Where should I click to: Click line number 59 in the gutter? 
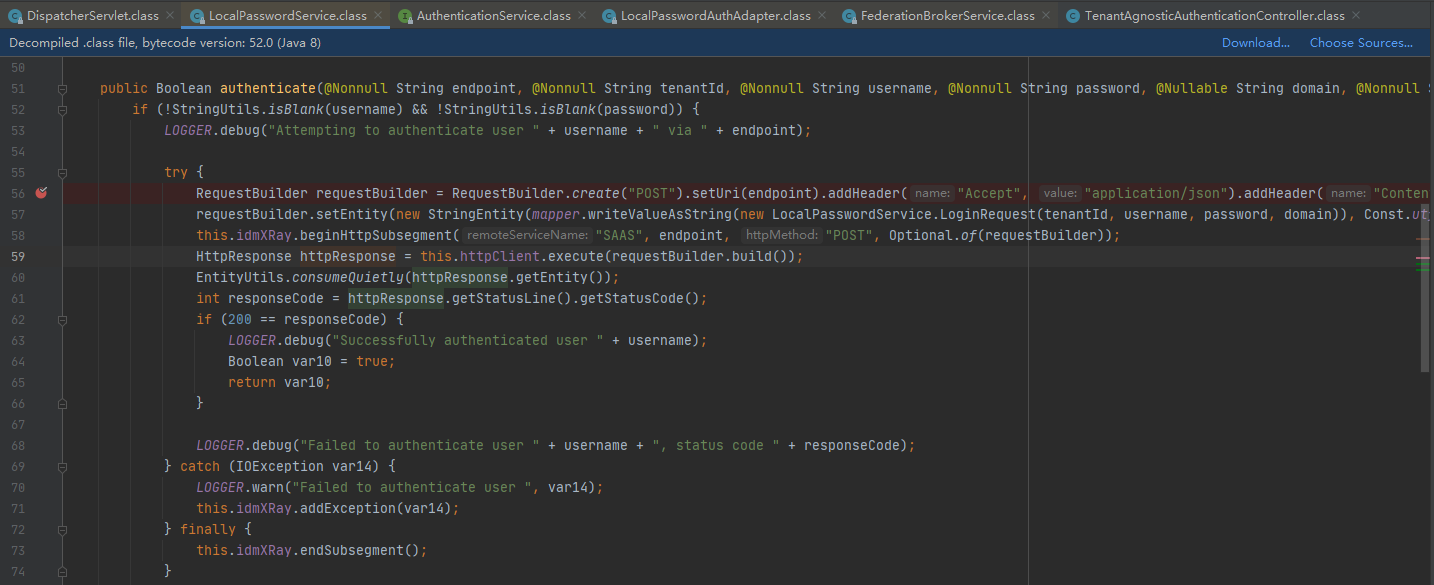pos(18,256)
